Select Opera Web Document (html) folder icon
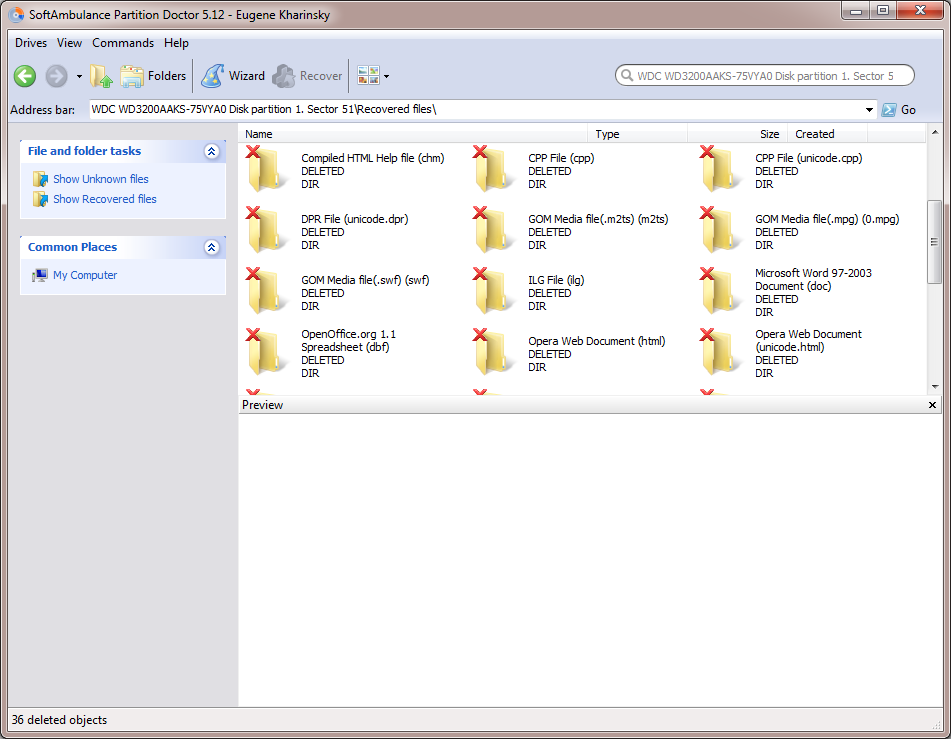This screenshot has width=951, height=739. [x=492, y=353]
